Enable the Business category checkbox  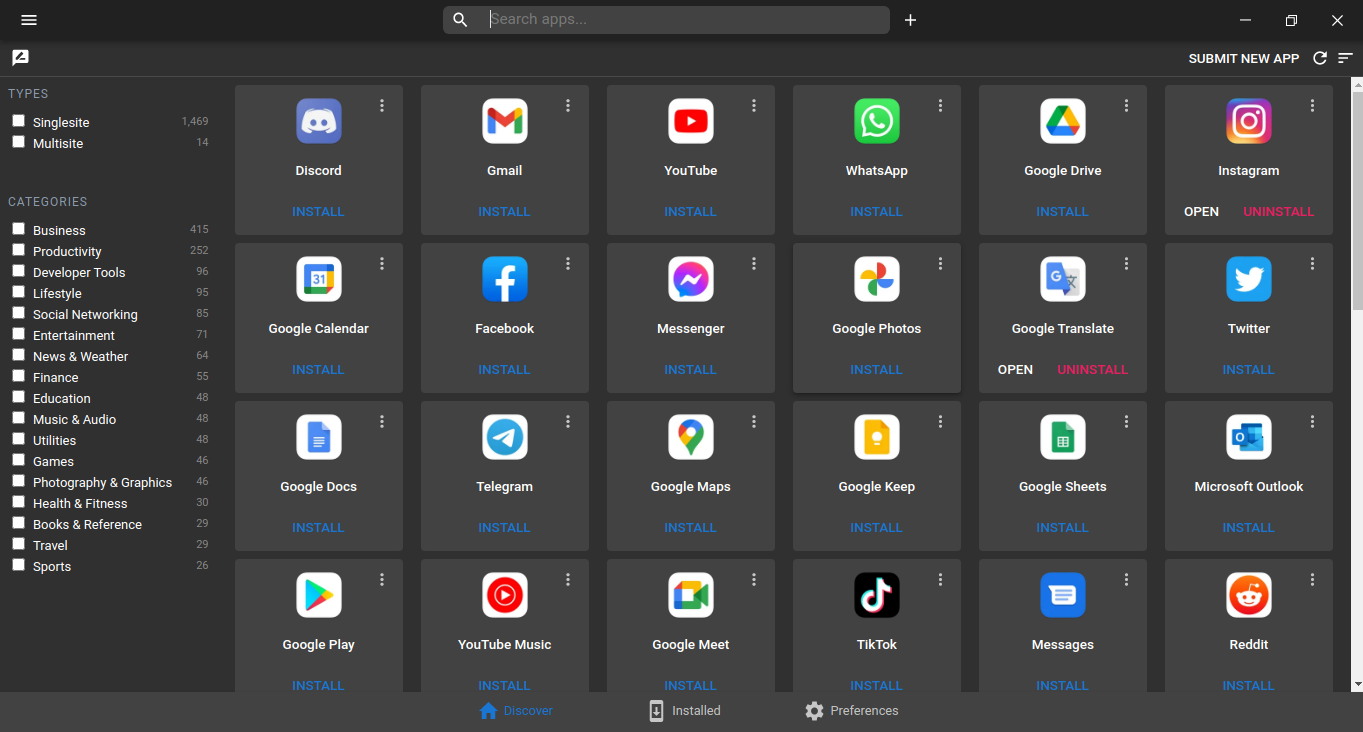click(18, 229)
